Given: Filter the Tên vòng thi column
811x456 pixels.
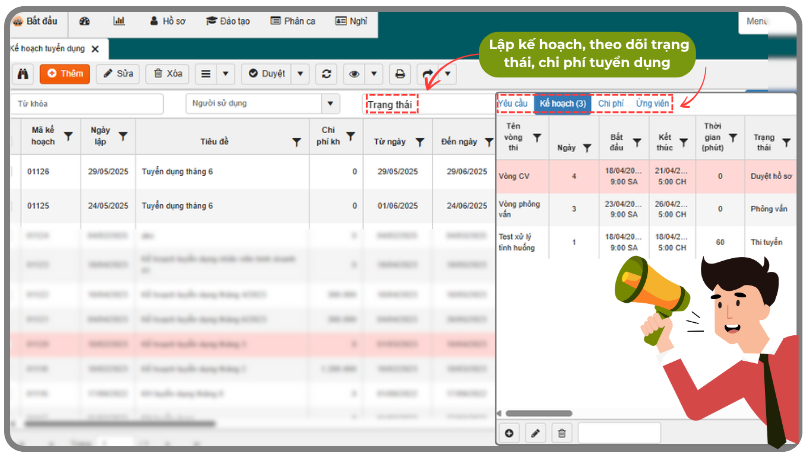Looking at the screenshot, I should [537, 138].
